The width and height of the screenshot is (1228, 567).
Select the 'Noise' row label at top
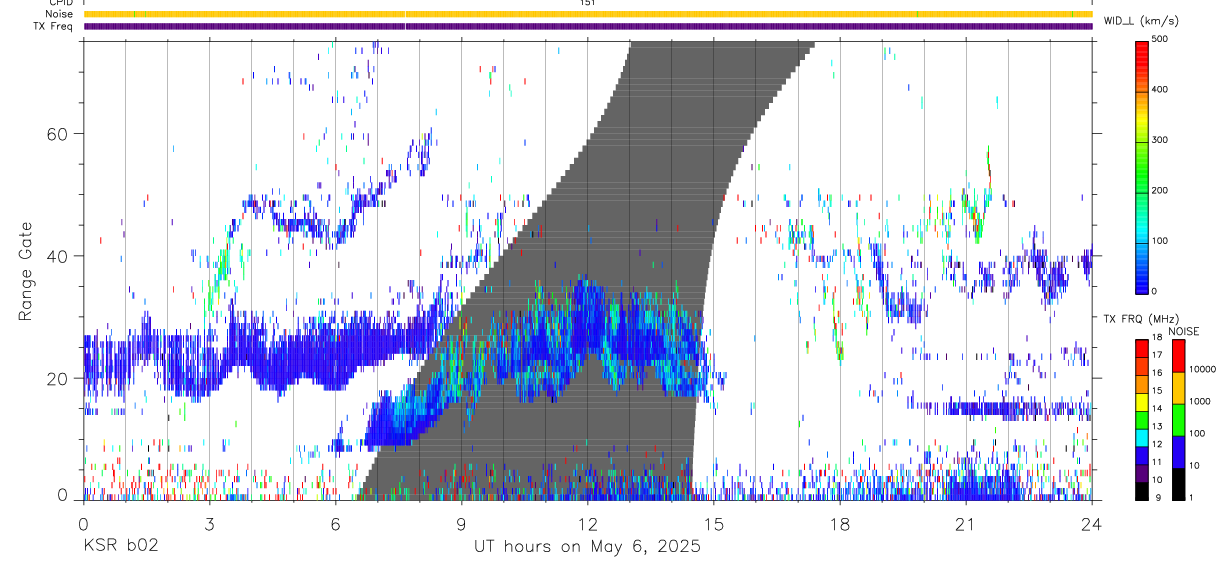(60, 14)
